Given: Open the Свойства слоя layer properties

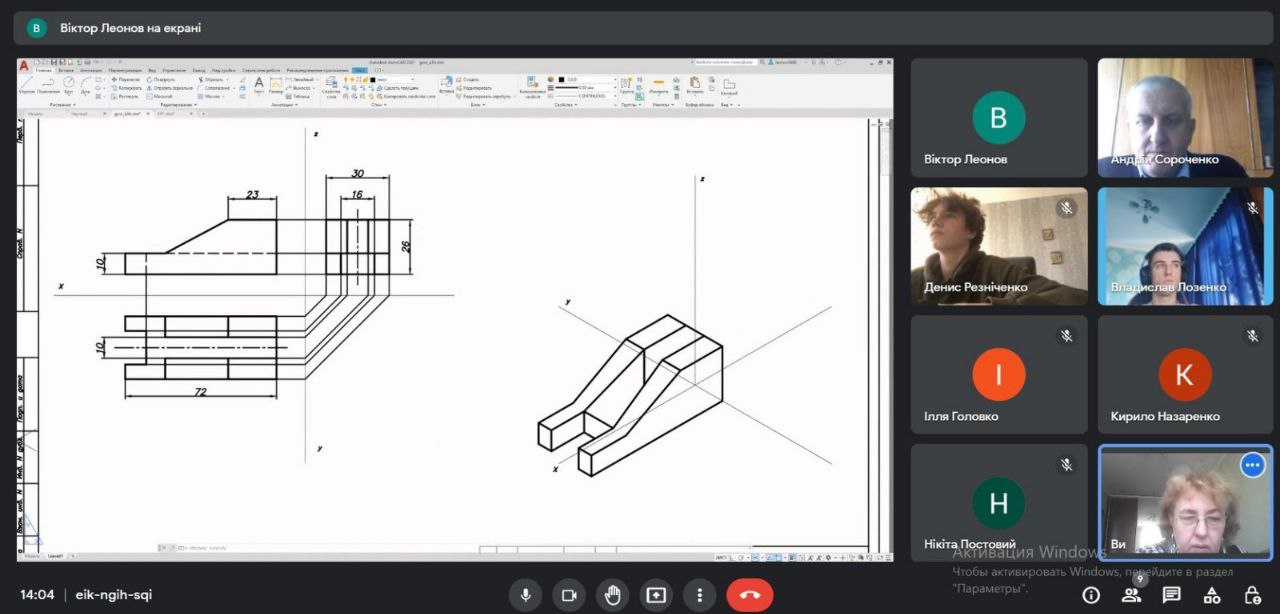Looking at the screenshot, I should point(331,86).
